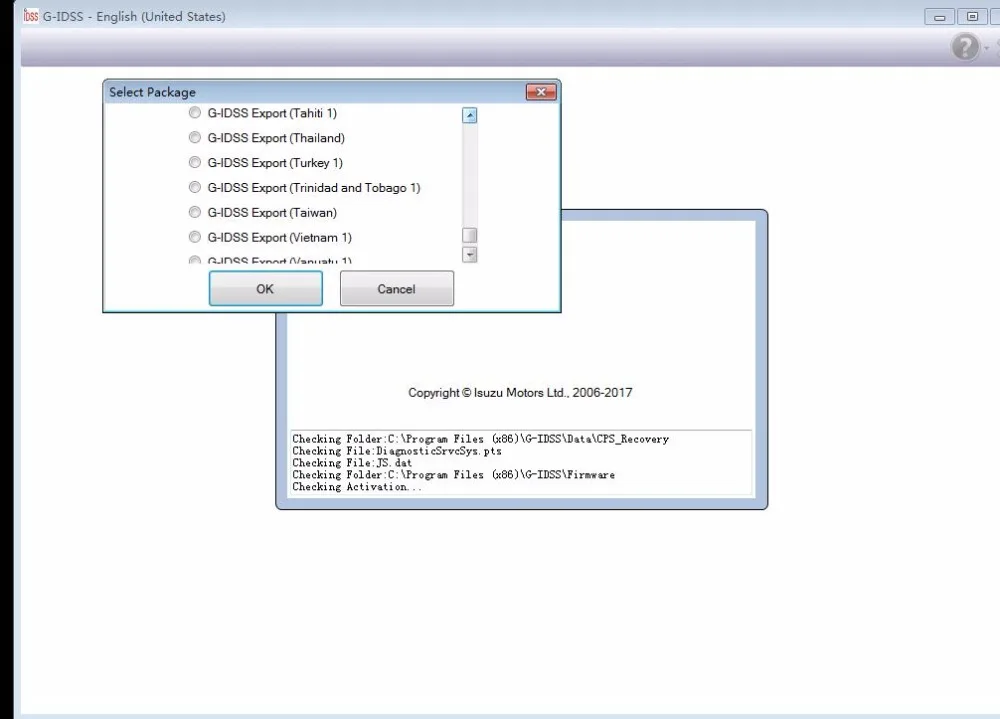Choose G-IDSS Export (Turkey 1) radio button

pos(195,163)
